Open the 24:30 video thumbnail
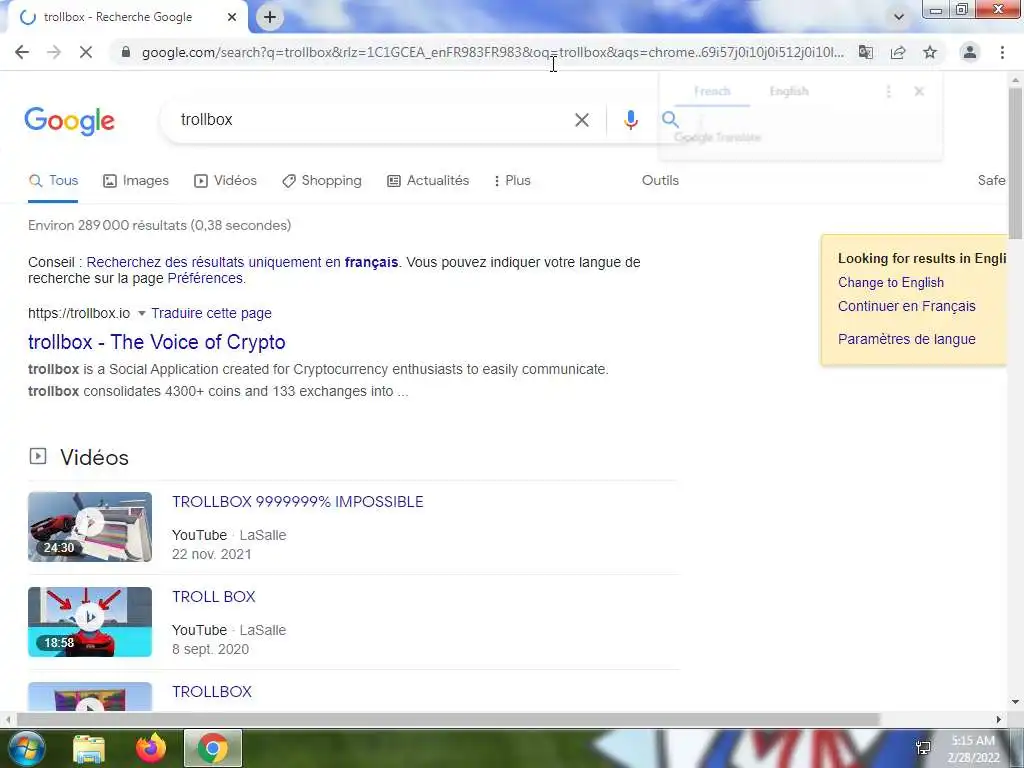1024x768 pixels. [x=90, y=527]
